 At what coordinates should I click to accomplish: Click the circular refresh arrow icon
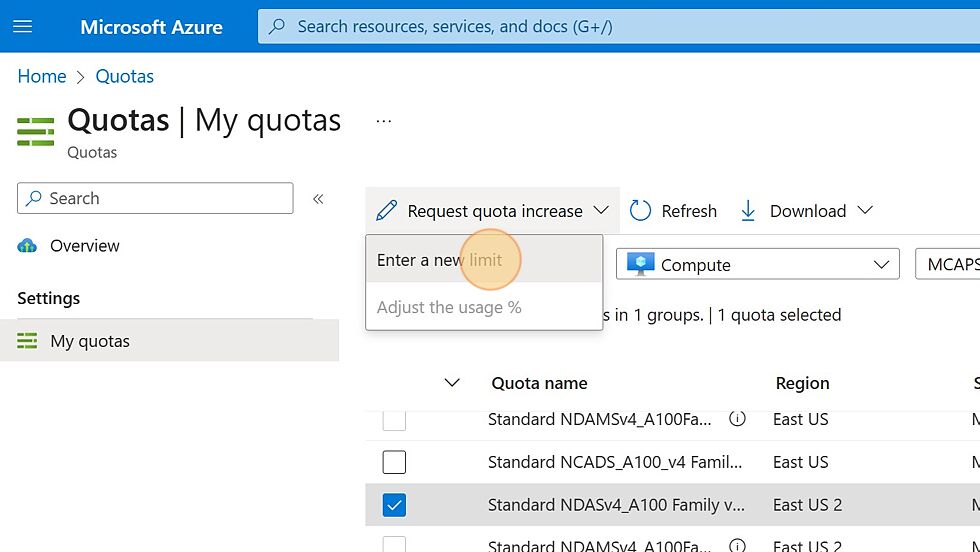[640, 211]
